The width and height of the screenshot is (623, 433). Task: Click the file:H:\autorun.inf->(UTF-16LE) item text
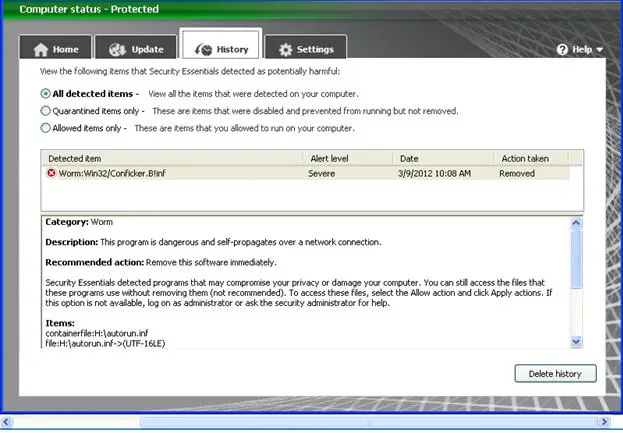pos(105,343)
